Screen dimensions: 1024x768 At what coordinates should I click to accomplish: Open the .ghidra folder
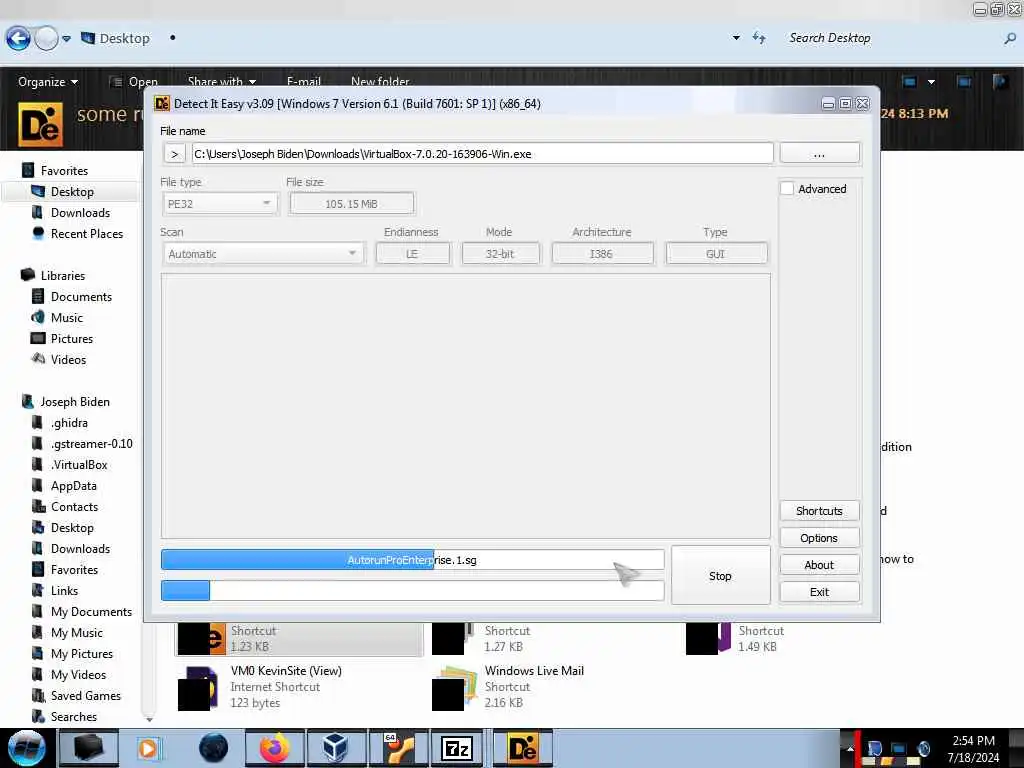point(69,423)
